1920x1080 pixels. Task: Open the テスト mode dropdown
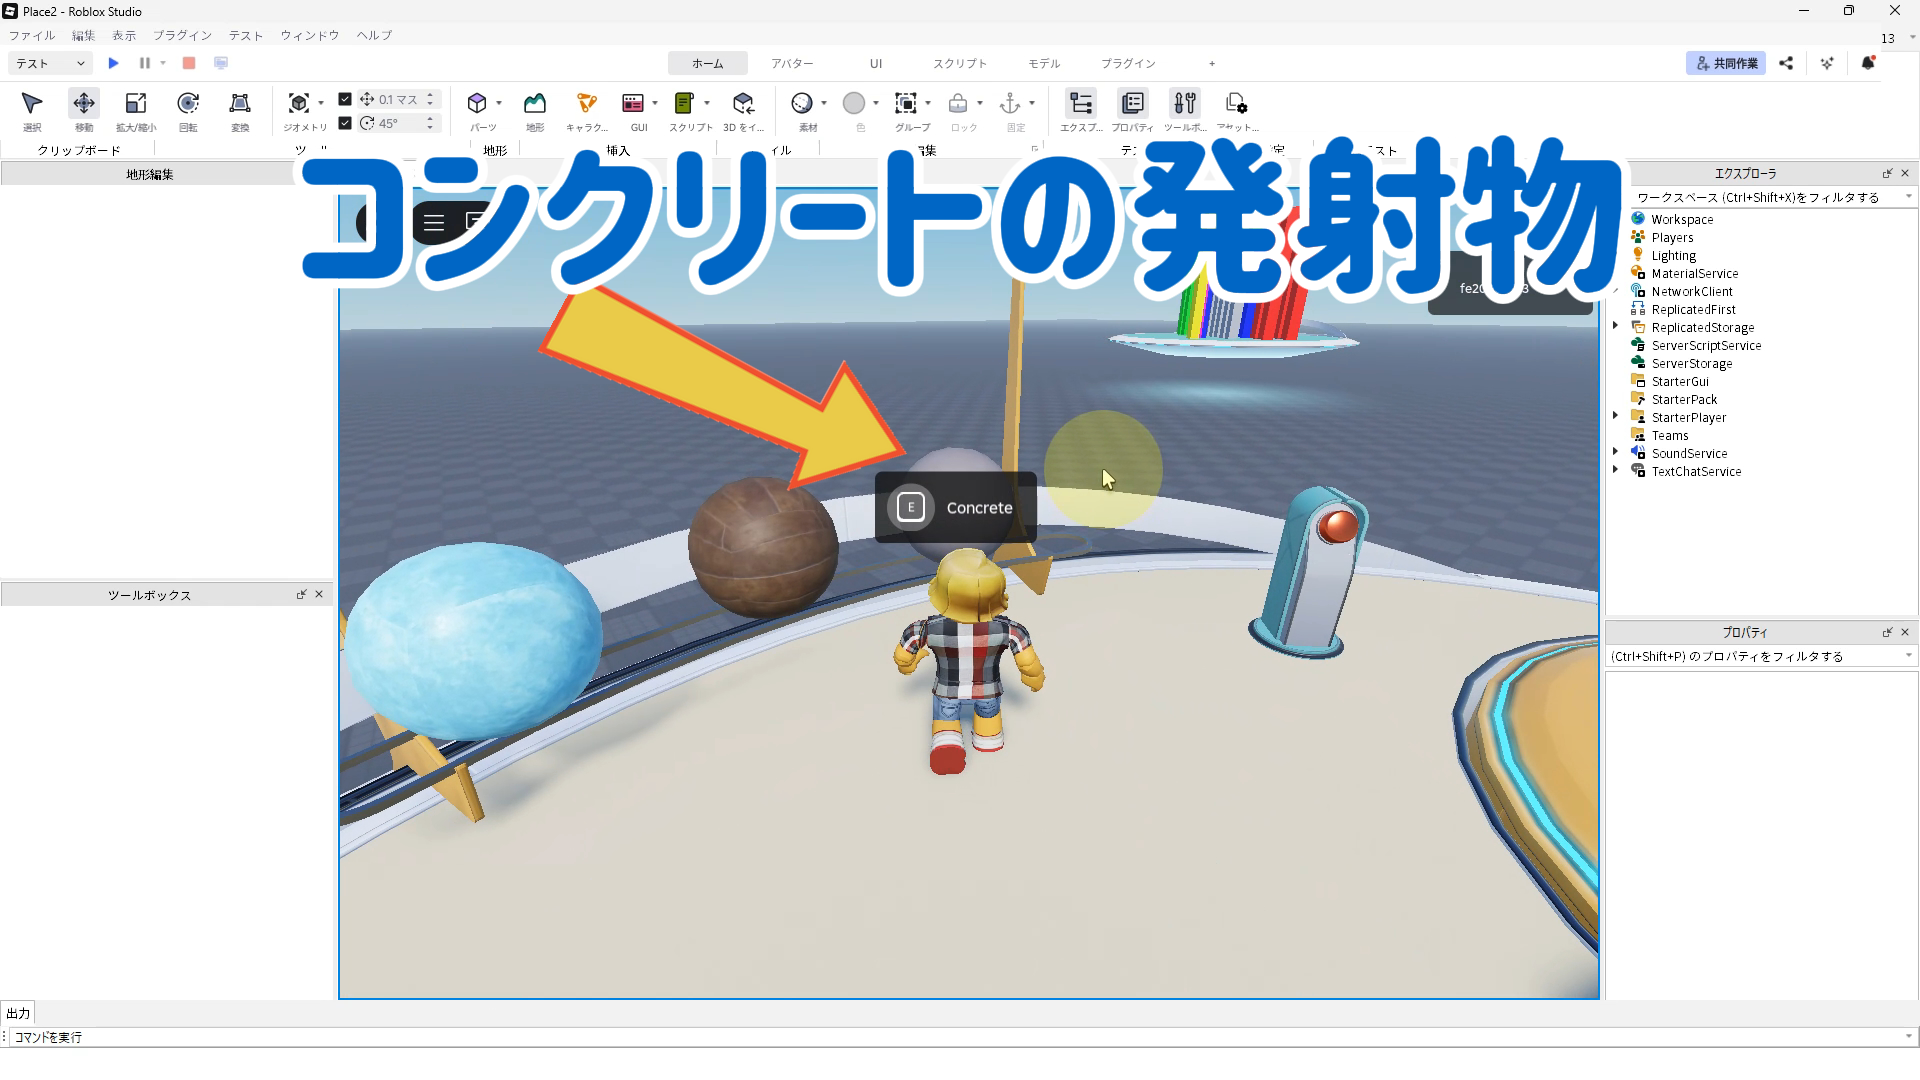50,63
